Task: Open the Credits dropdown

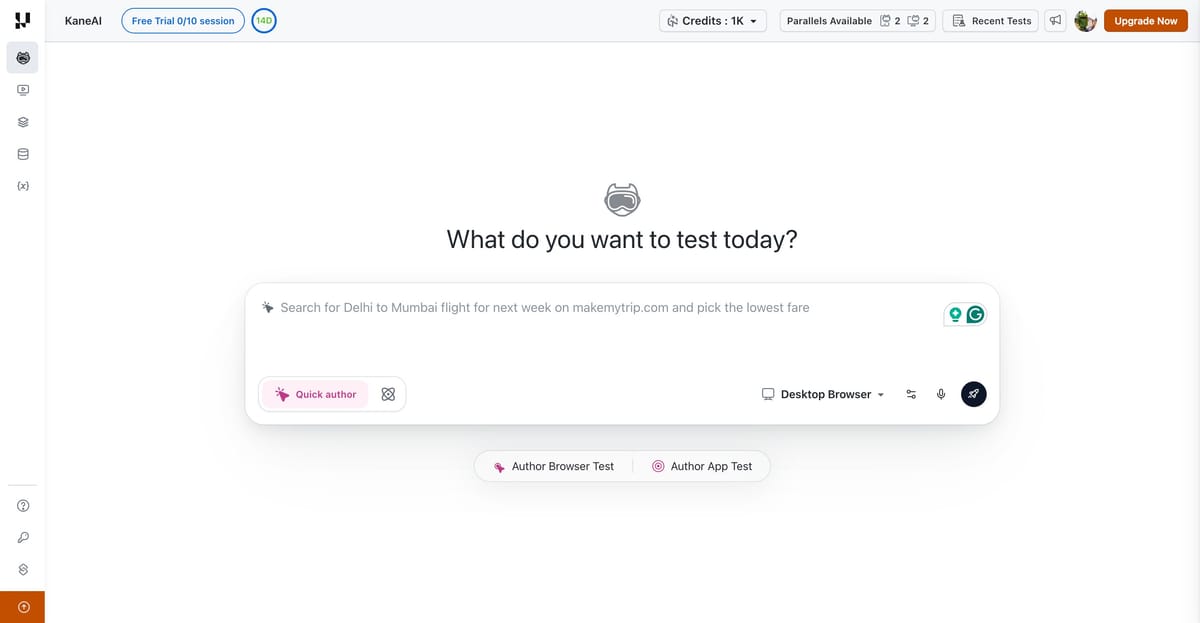Action: tap(711, 20)
